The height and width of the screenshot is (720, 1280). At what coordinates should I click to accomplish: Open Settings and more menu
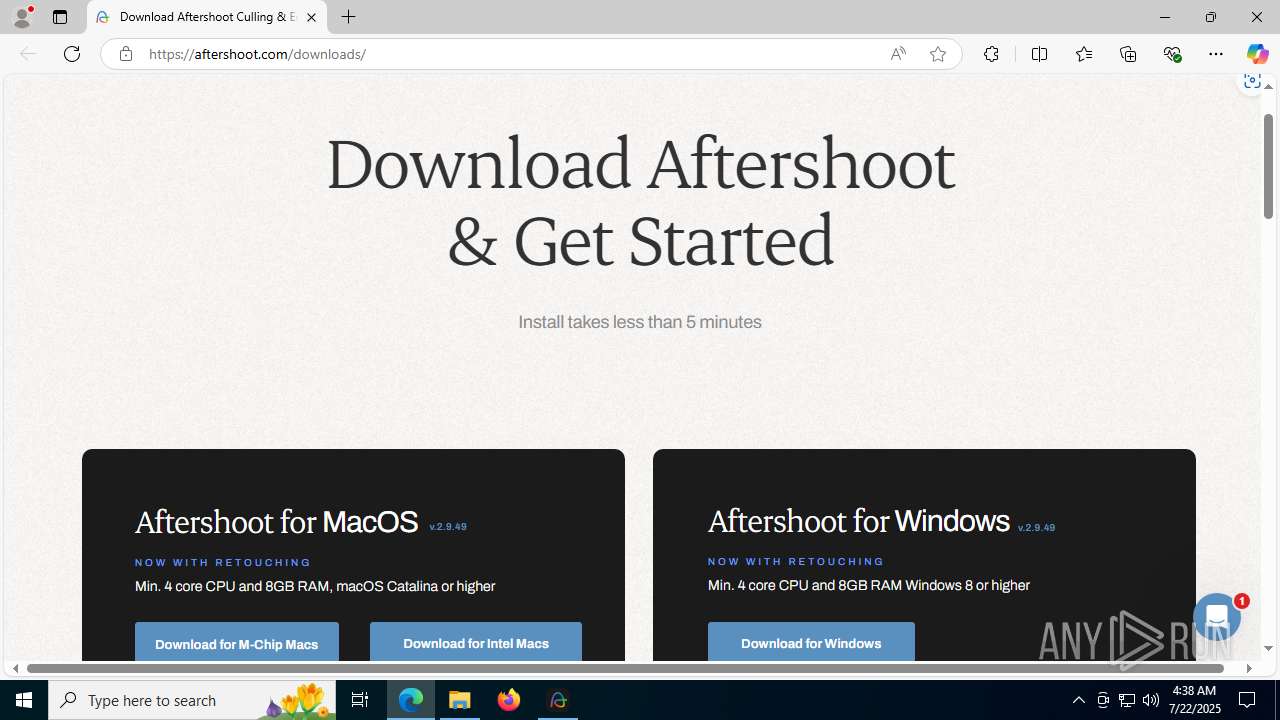pyautogui.click(x=1216, y=54)
